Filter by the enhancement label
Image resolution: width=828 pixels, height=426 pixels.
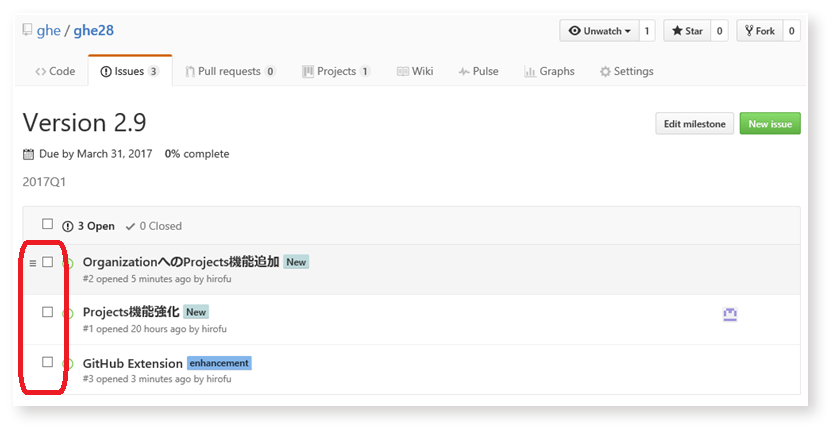pyautogui.click(x=219, y=363)
